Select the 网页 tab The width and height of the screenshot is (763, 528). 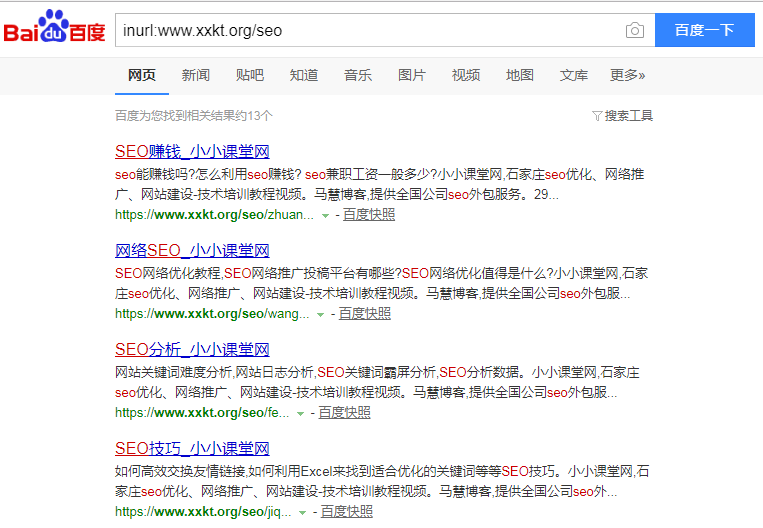[142, 75]
